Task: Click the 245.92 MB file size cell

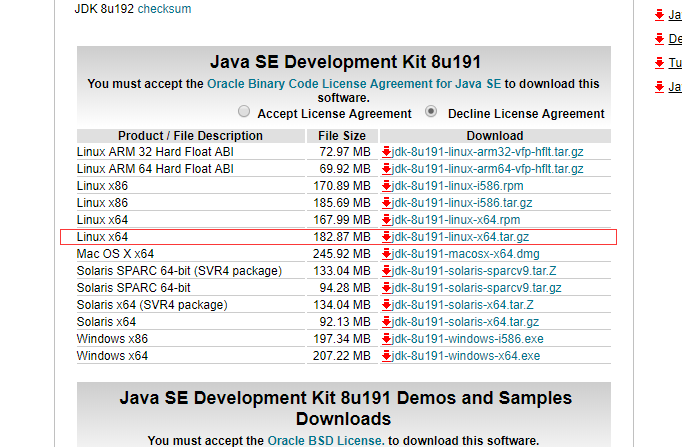Action: pos(341,254)
